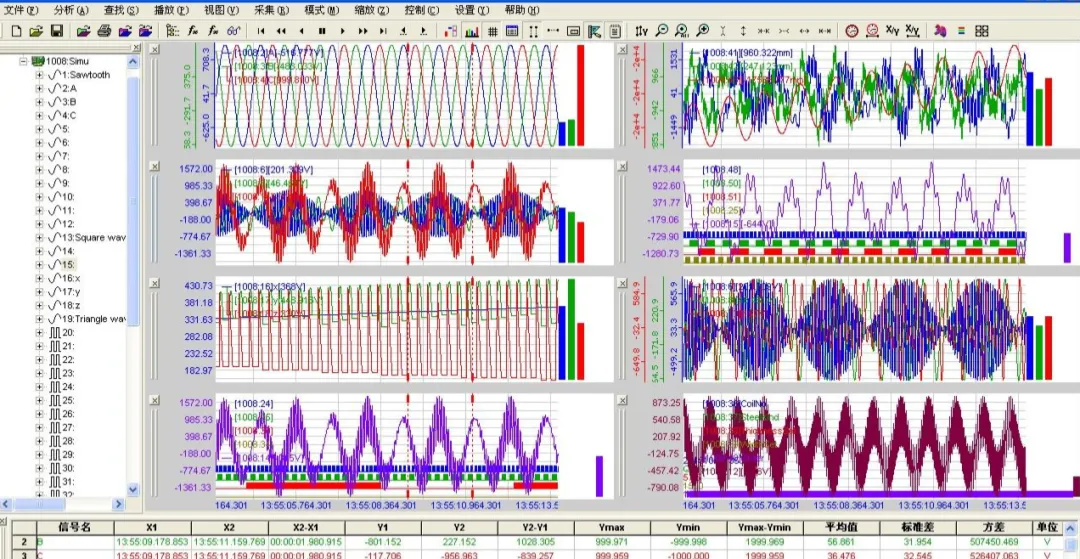Expand the 13:Square wave tree node
This screenshot has height=559, width=1080.
tap(39, 238)
